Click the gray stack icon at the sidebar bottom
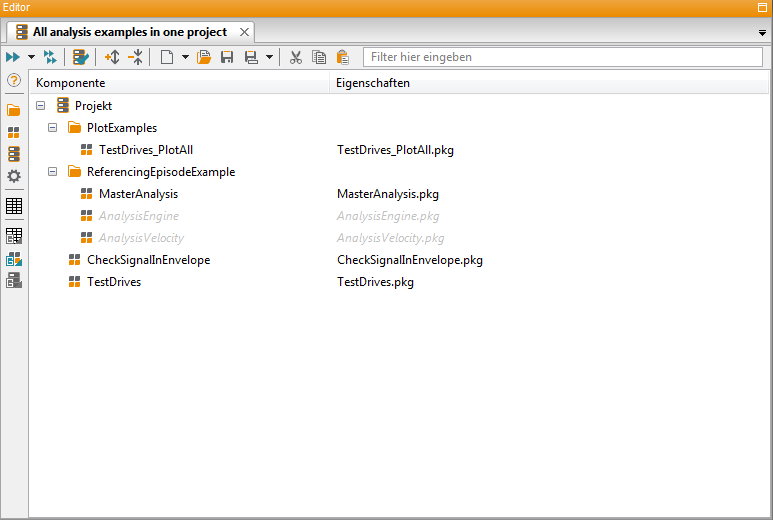Viewport: 773px width, 520px height. click(14, 280)
